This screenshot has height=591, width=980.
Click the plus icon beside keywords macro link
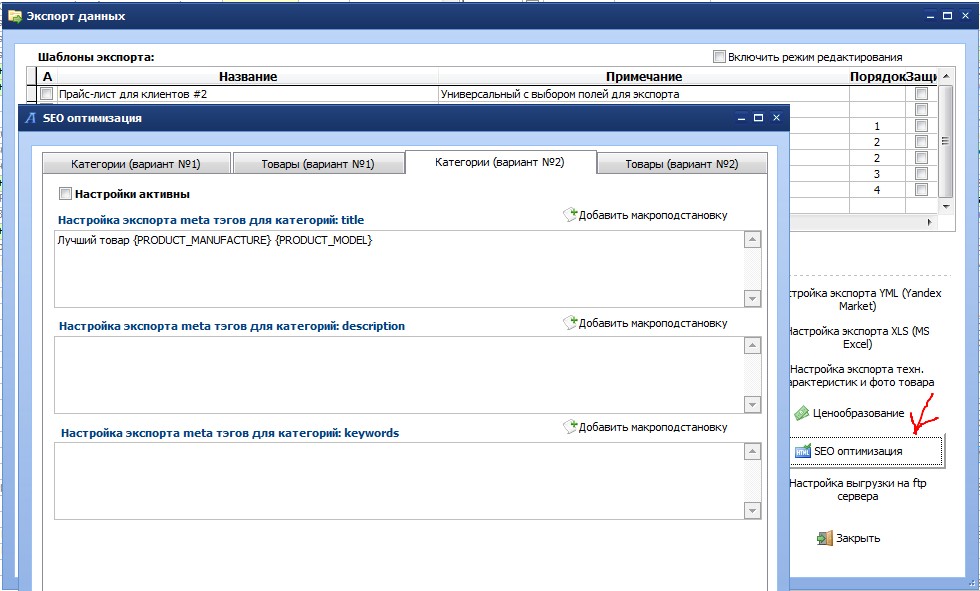pyautogui.click(x=570, y=427)
